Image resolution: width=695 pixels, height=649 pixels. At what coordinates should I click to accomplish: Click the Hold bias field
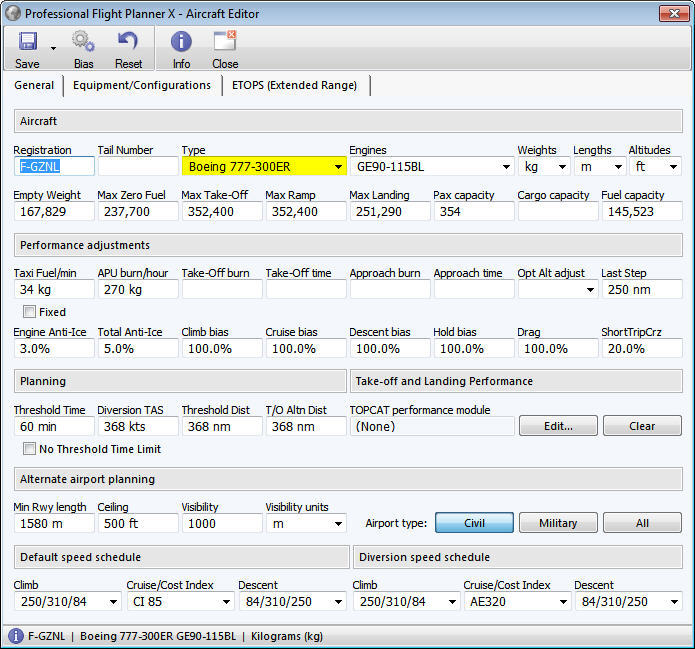click(x=474, y=348)
